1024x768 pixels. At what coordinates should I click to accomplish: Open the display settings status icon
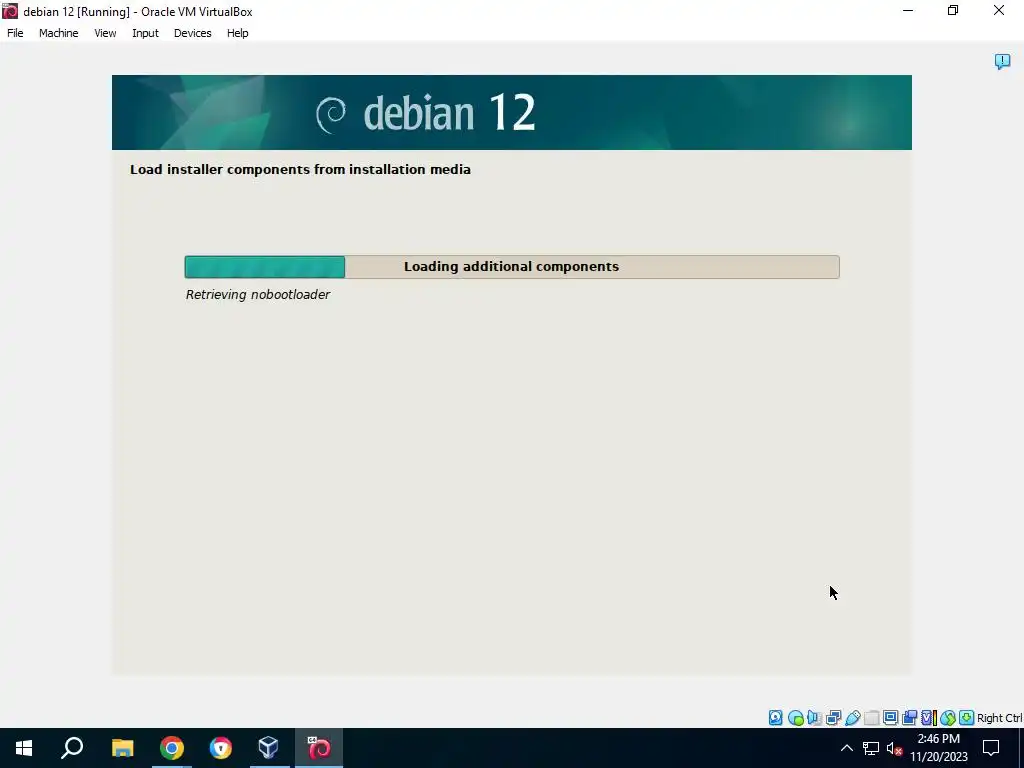click(x=890, y=718)
